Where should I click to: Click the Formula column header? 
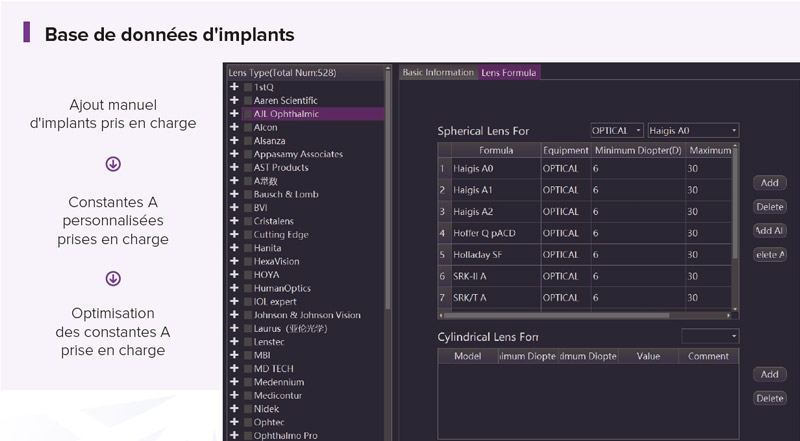coord(496,151)
